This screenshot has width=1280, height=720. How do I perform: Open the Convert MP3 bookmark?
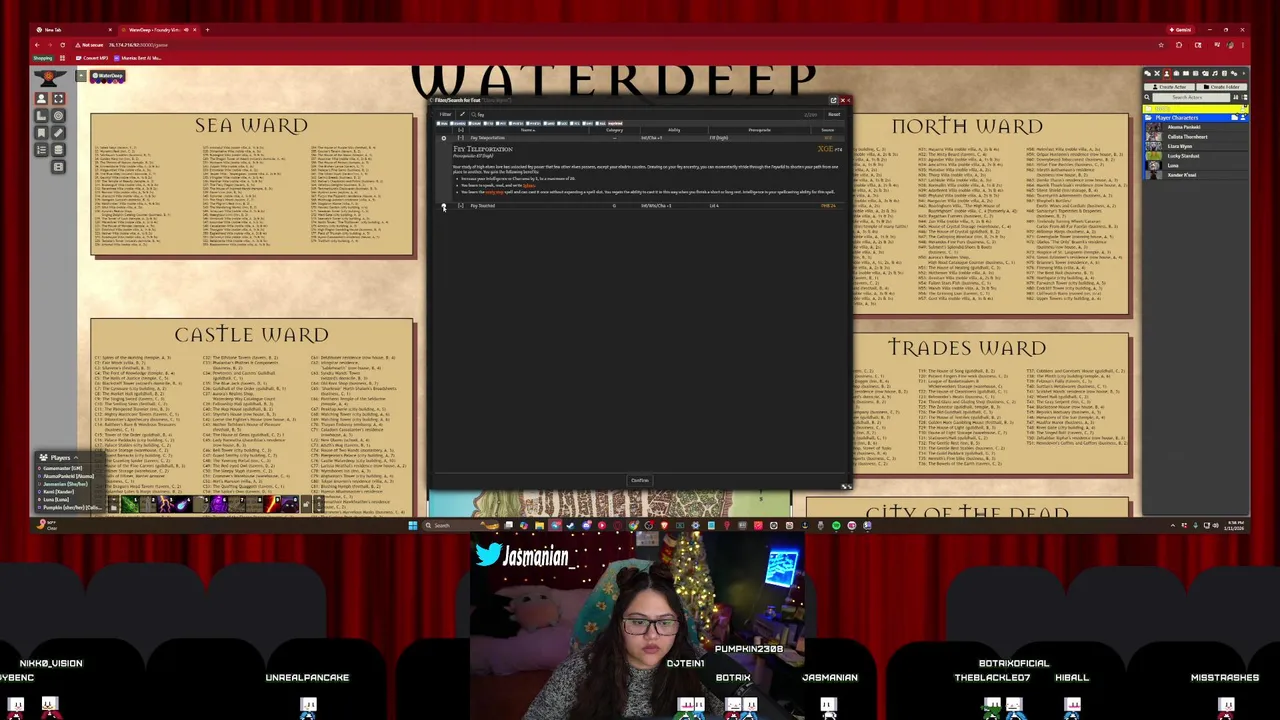point(92,58)
